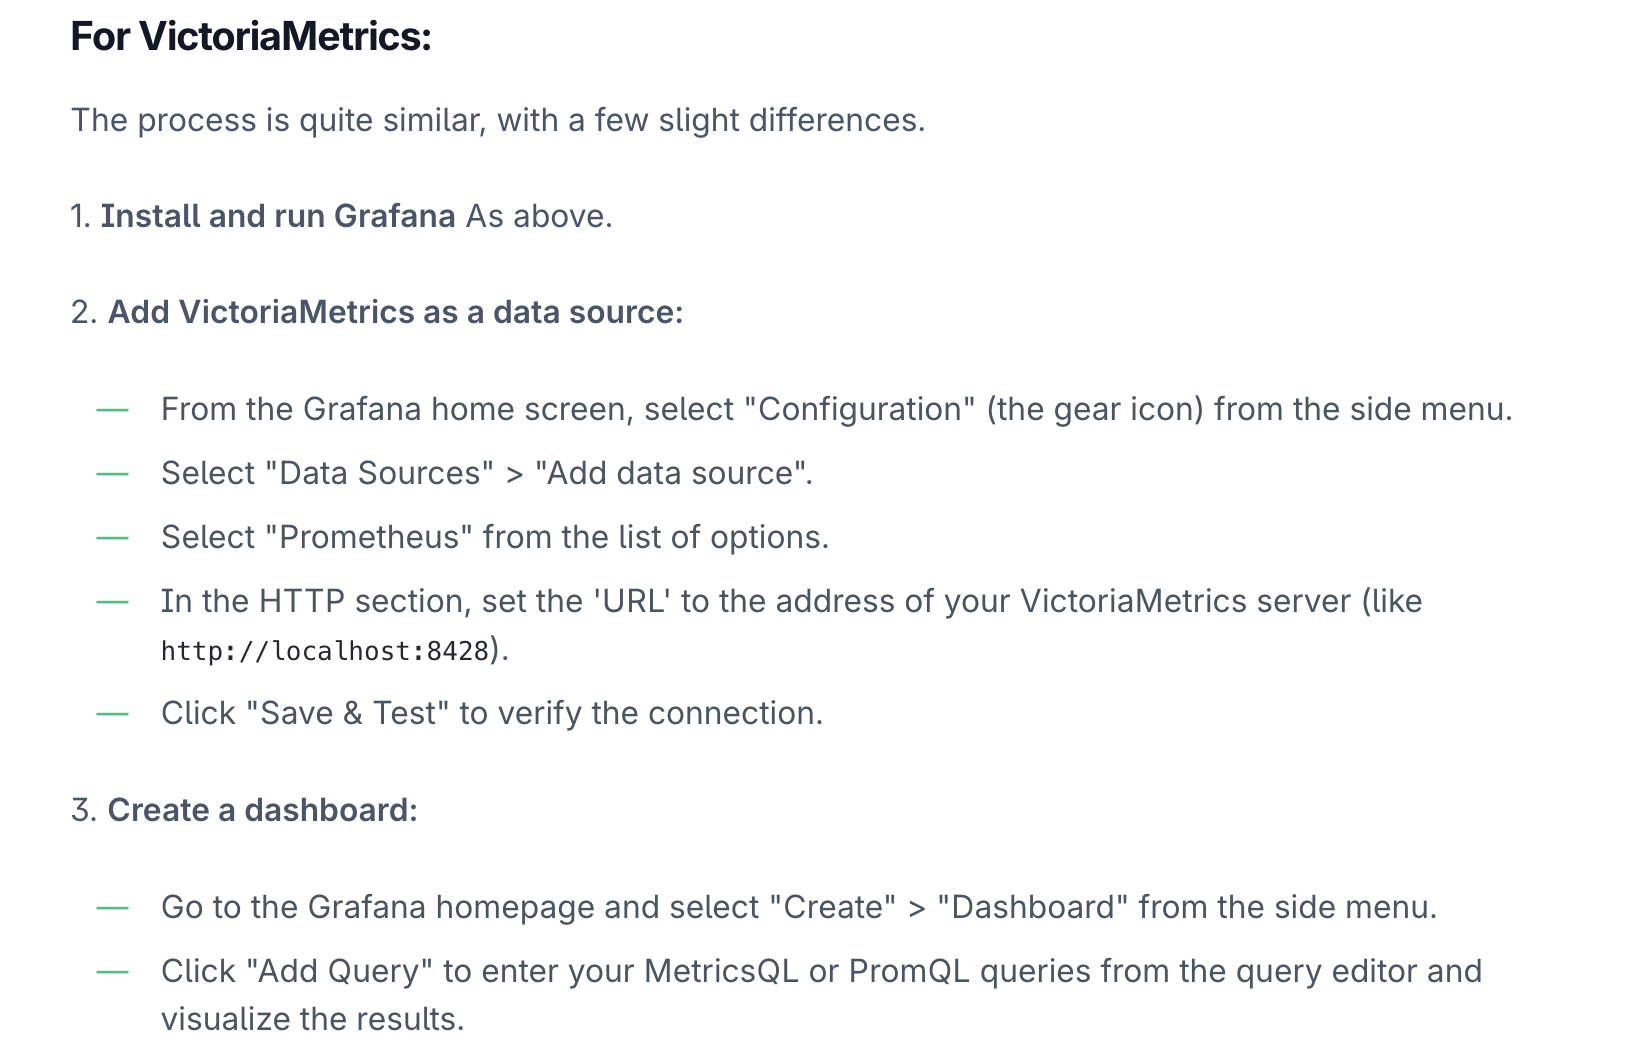Click the 'For VictoriaMetrics:' heading
The width and height of the screenshot is (1630, 1058).
[x=251, y=37]
